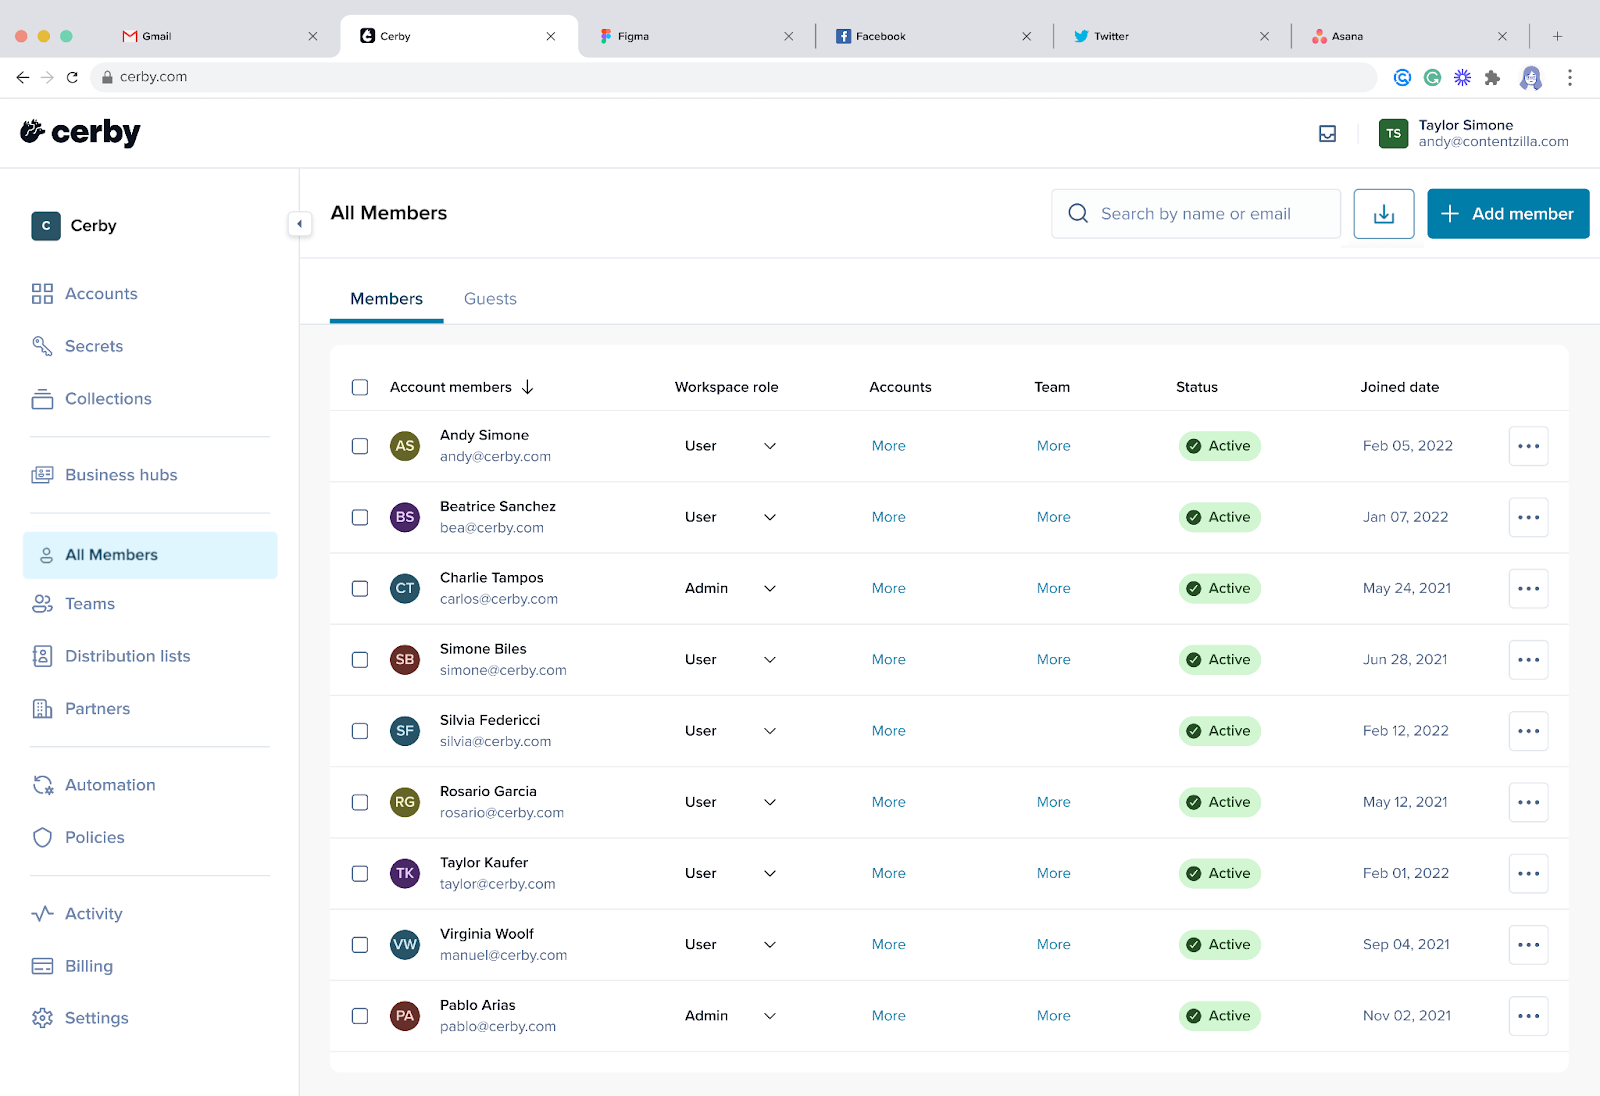Screen dimensions: 1600x1096
Task: Open row actions menu for Pablo Arias
Action: coord(1528,1016)
